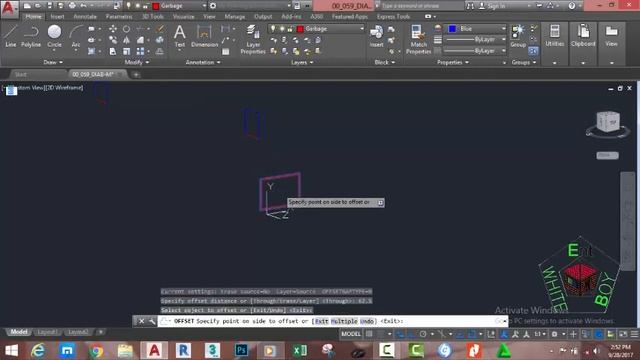
Task: Expand the Draw panel
Action: pos(53,62)
